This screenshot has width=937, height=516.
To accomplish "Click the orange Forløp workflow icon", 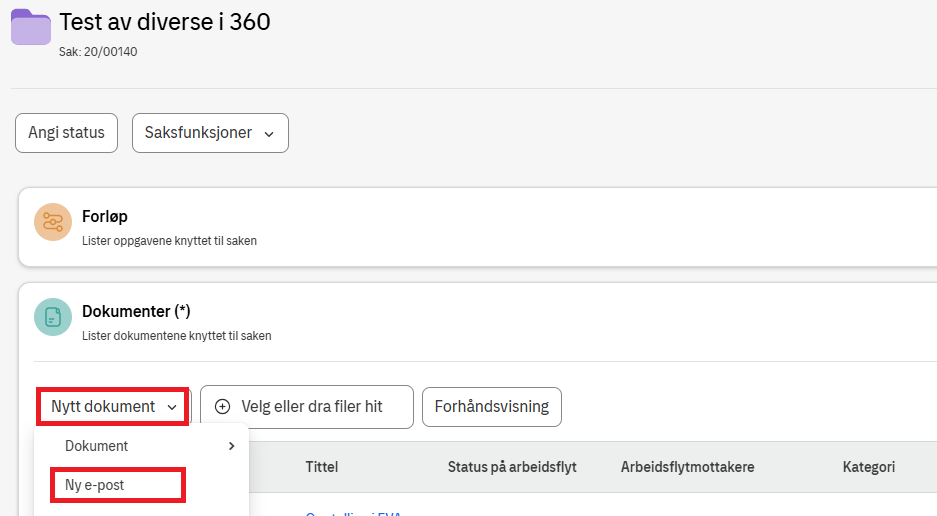I will tap(53, 223).
